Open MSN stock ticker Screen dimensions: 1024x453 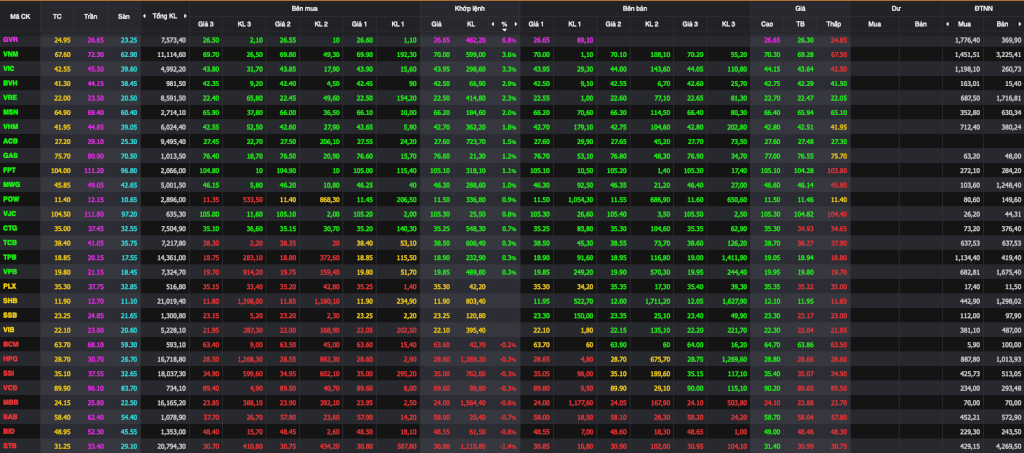(x=10, y=110)
